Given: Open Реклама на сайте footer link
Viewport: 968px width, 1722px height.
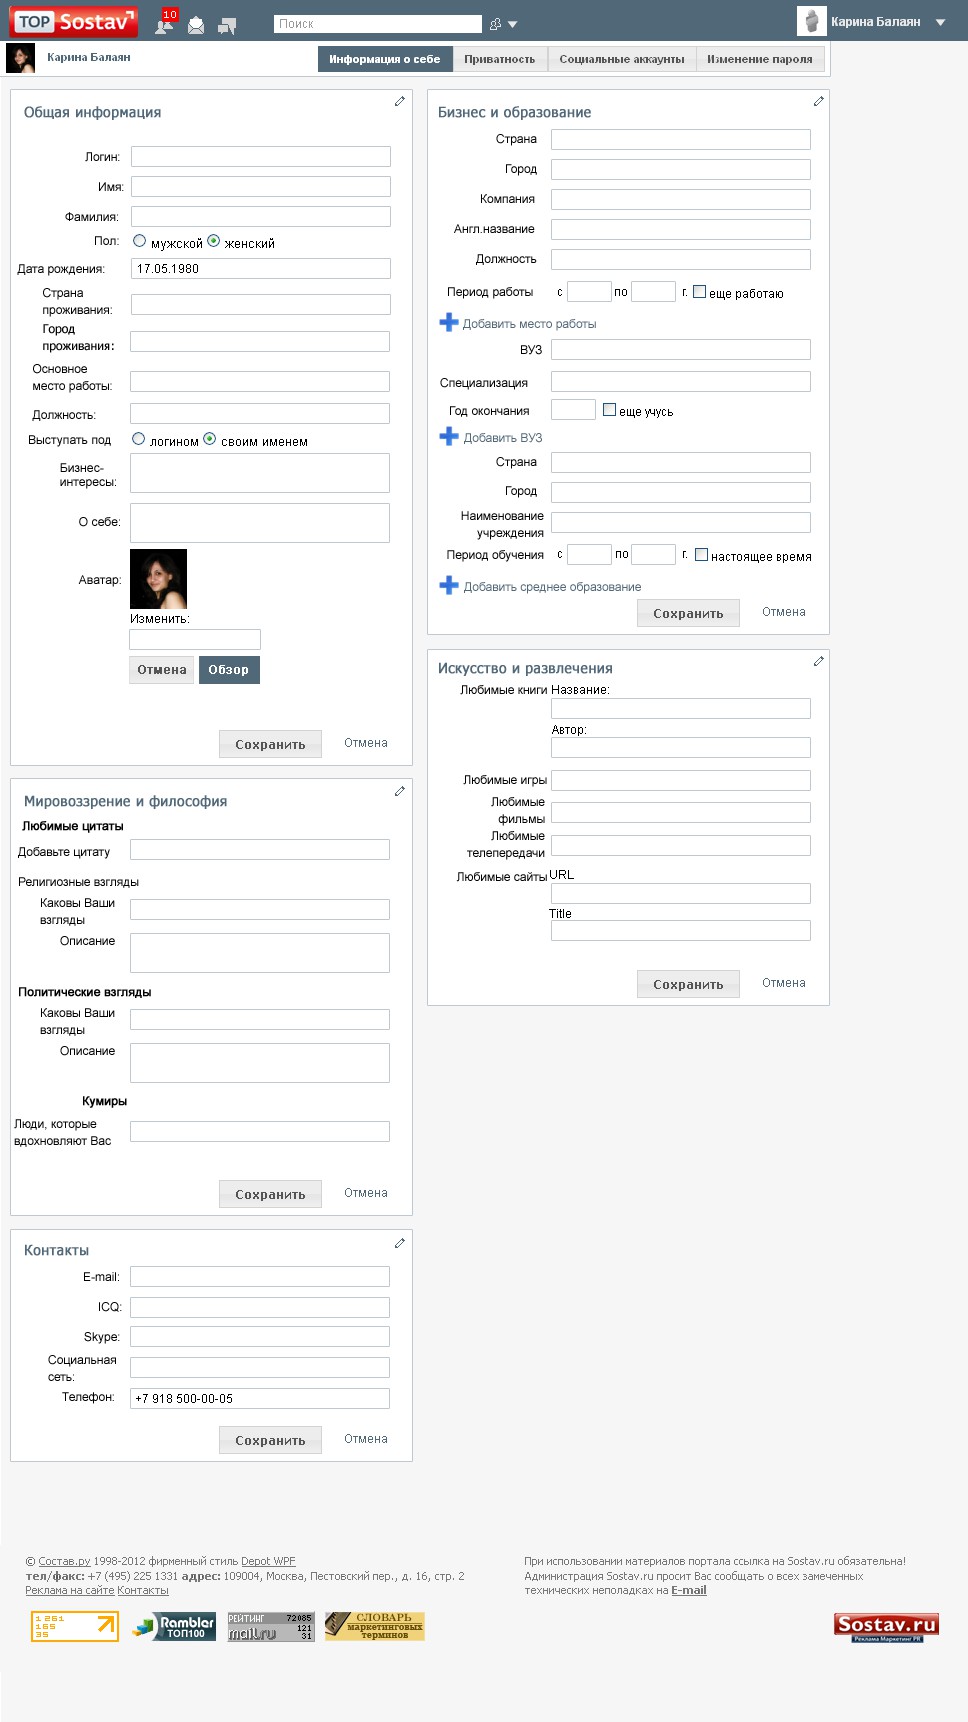Looking at the screenshot, I should point(69,1590).
